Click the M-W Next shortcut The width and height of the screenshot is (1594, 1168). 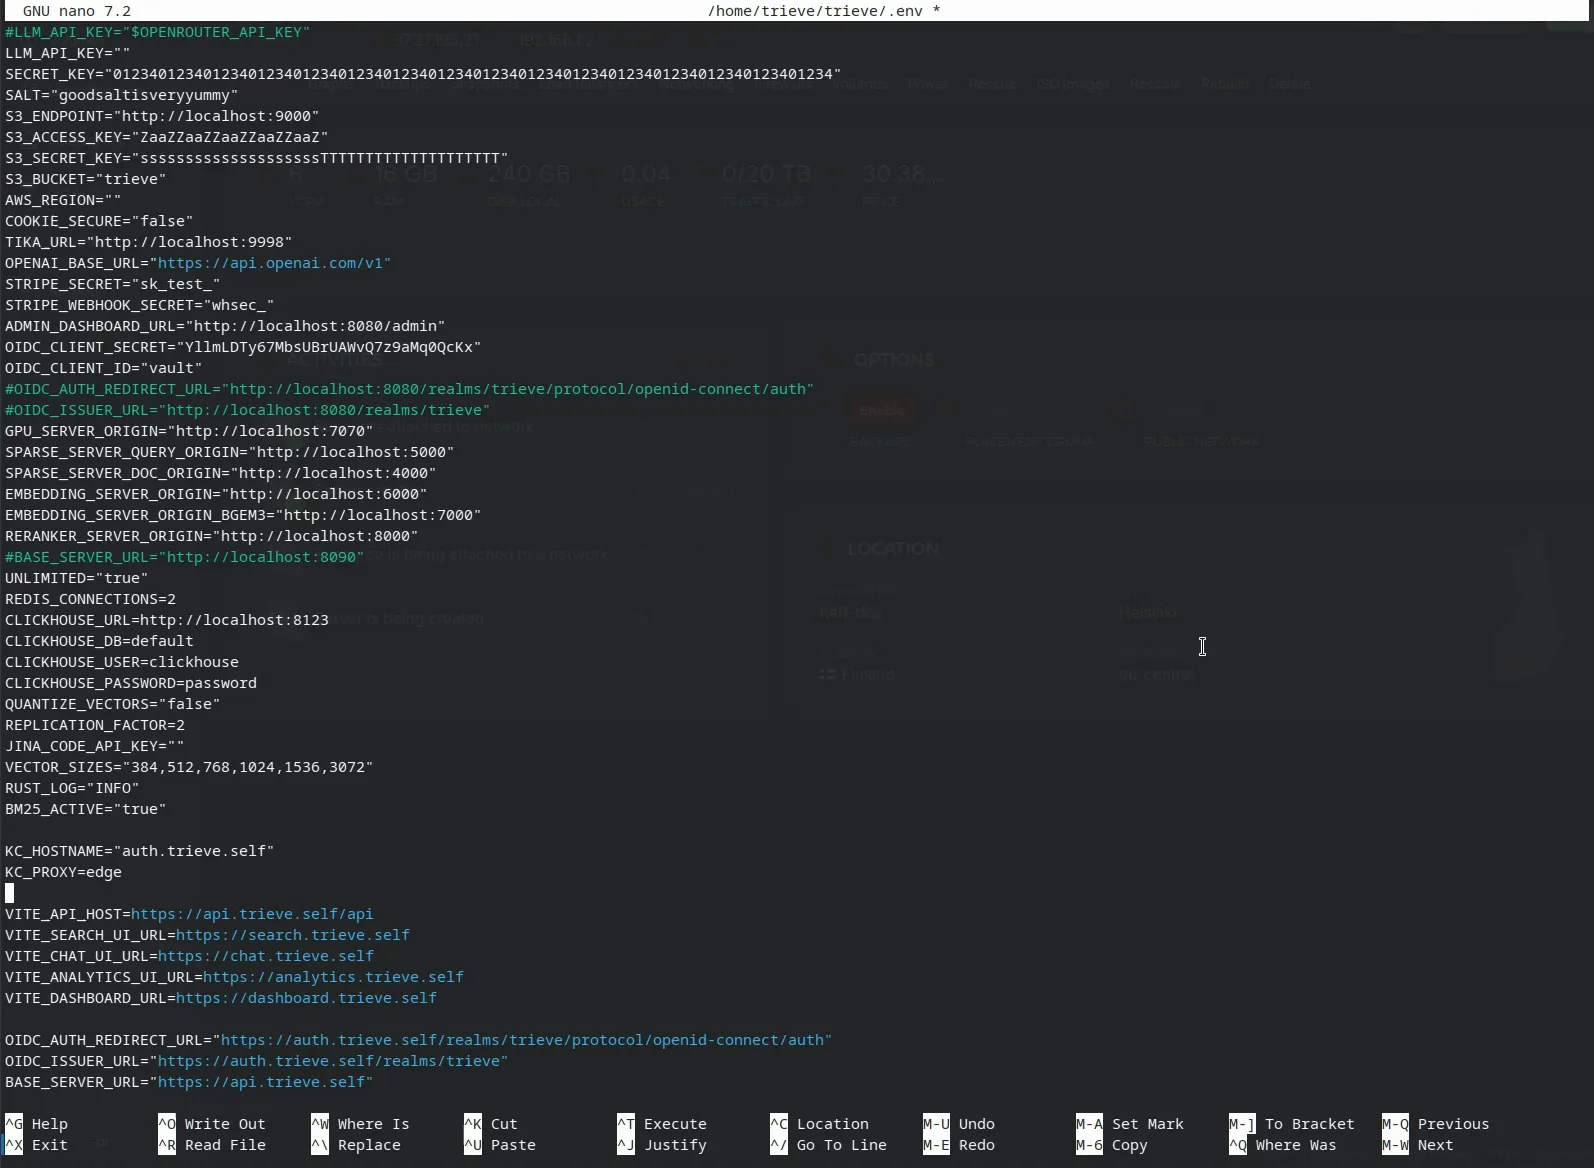(1418, 1145)
